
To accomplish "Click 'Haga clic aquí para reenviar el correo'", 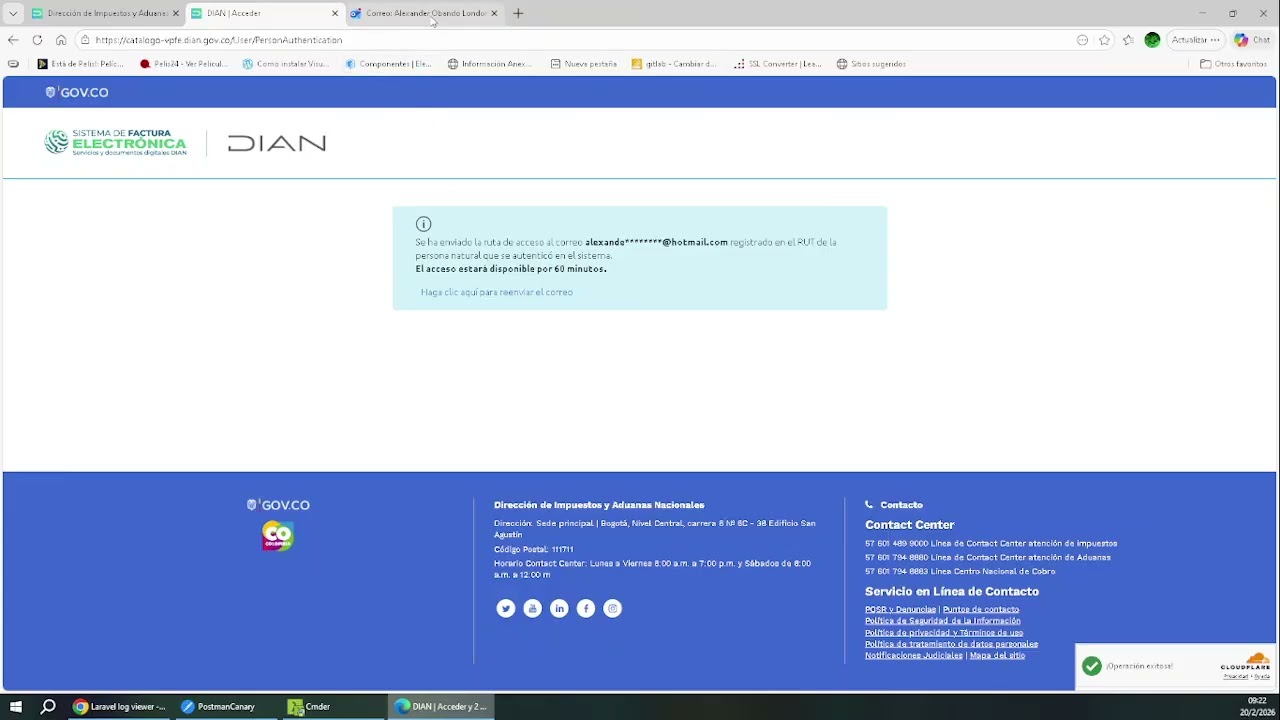I will point(497,292).
